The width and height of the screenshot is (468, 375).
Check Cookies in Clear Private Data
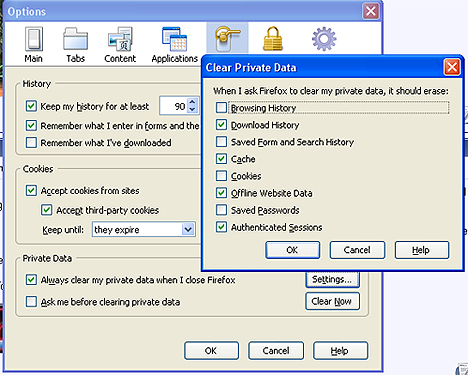(x=221, y=176)
